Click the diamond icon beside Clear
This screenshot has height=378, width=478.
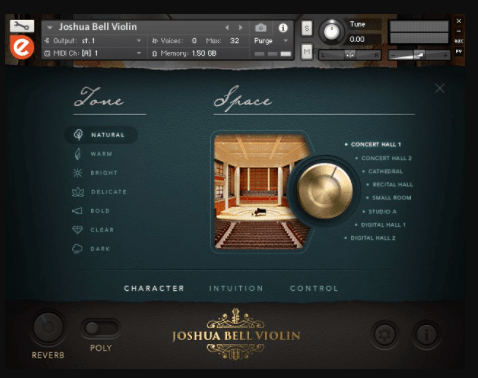77,230
